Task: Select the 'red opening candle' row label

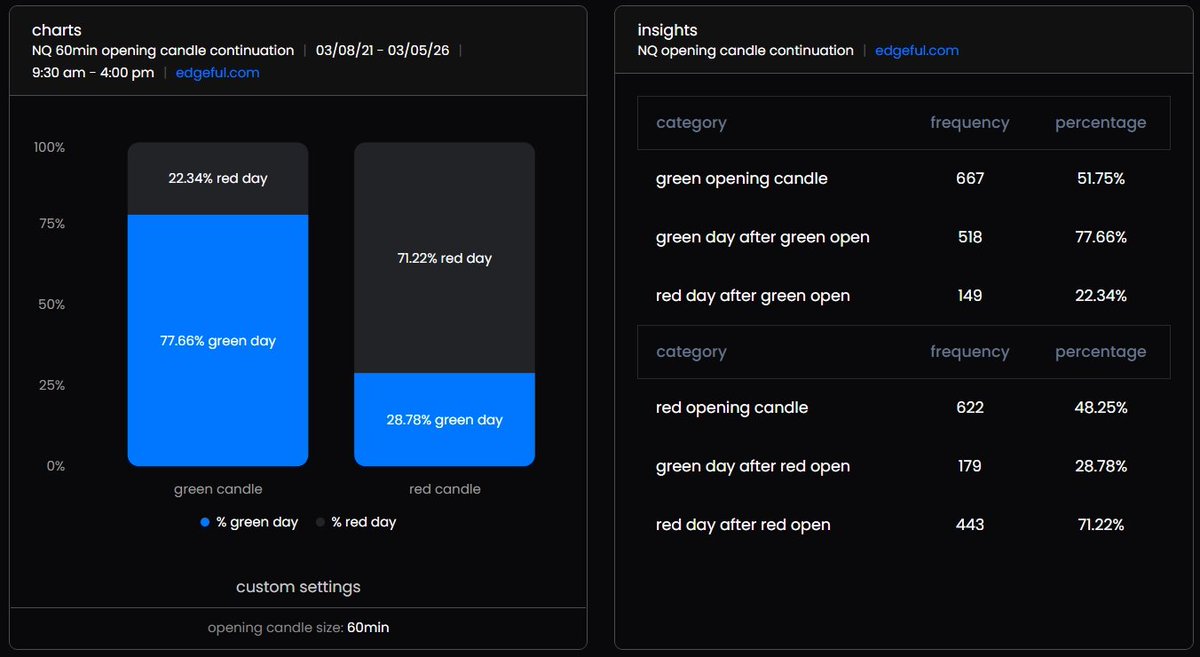Action: click(x=732, y=408)
